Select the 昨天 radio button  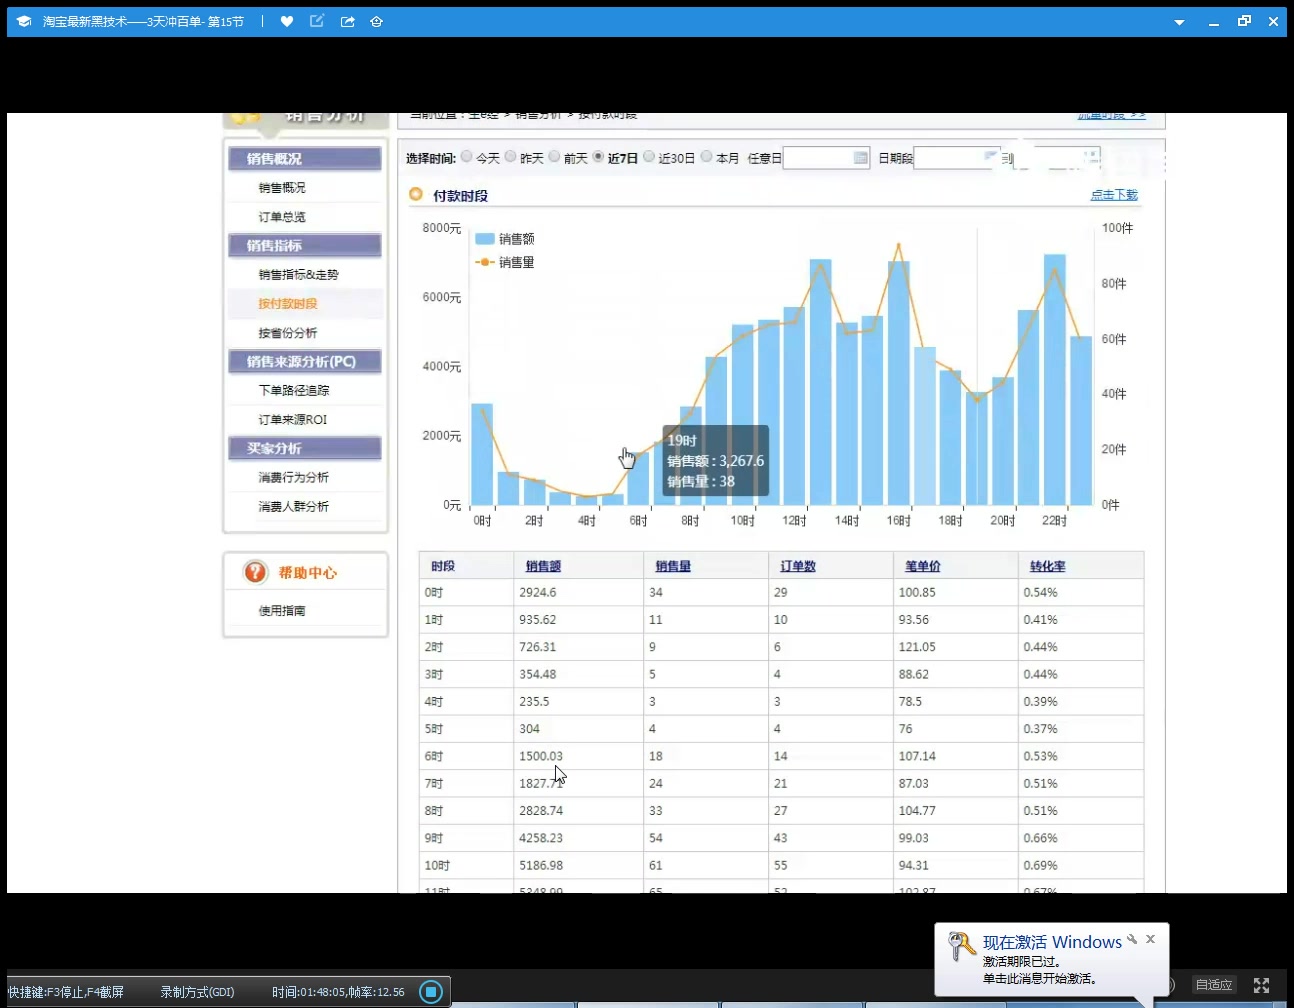point(510,156)
